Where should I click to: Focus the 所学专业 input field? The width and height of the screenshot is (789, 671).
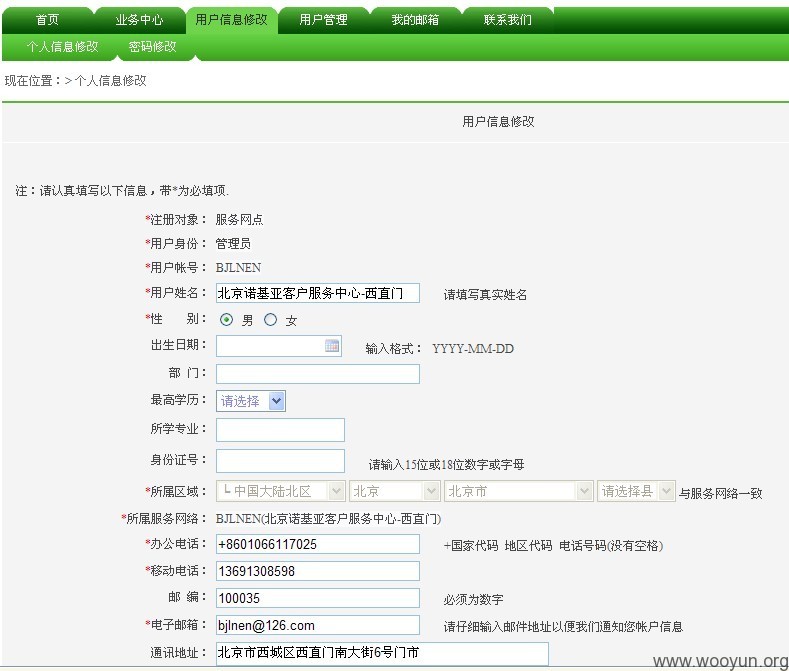coord(280,430)
